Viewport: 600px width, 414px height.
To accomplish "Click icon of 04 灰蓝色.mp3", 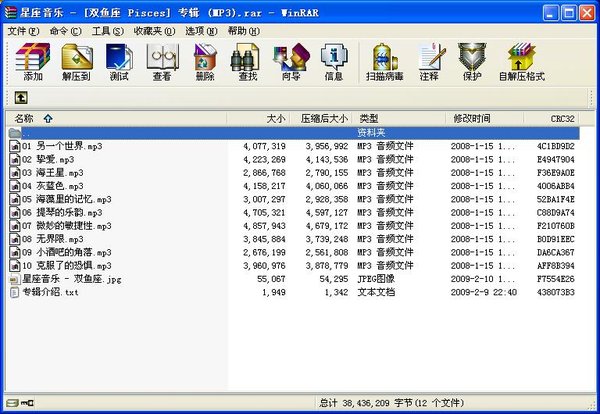I will [15, 186].
